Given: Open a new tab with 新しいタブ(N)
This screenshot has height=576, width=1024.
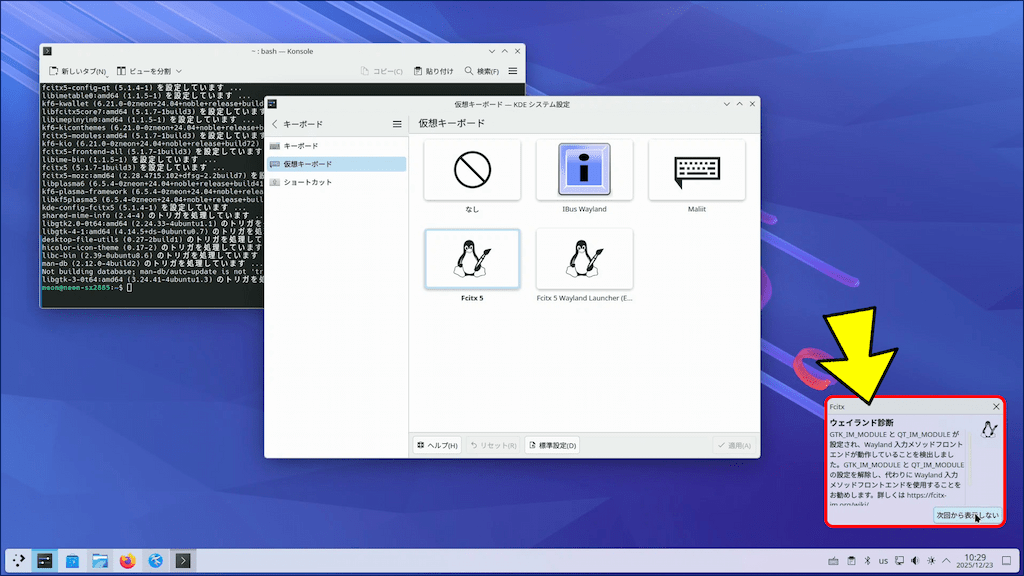Looking at the screenshot, I should [78, 71].
